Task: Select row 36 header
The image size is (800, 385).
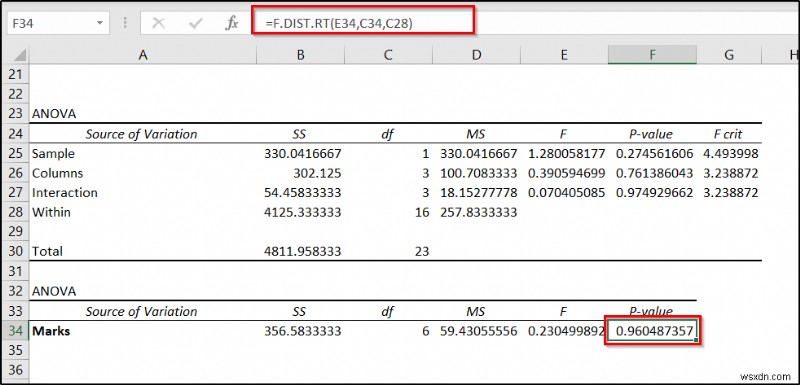Action: coord(15,370)
